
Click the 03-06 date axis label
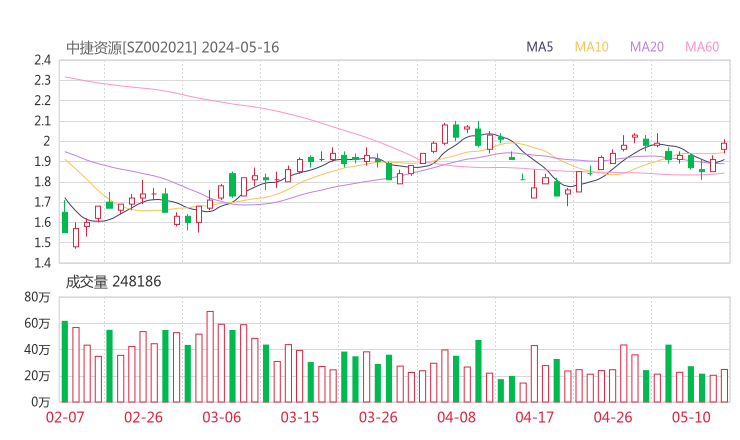coord(221,417)
